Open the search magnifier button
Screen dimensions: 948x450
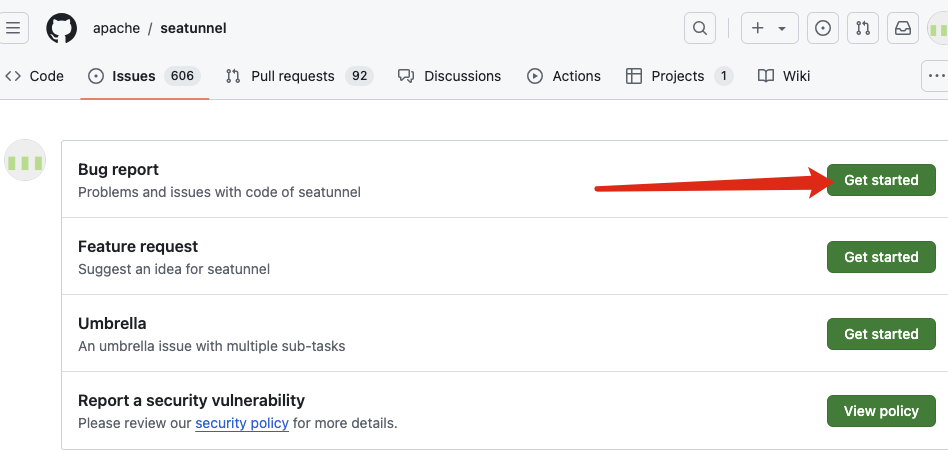coord(700,28)
